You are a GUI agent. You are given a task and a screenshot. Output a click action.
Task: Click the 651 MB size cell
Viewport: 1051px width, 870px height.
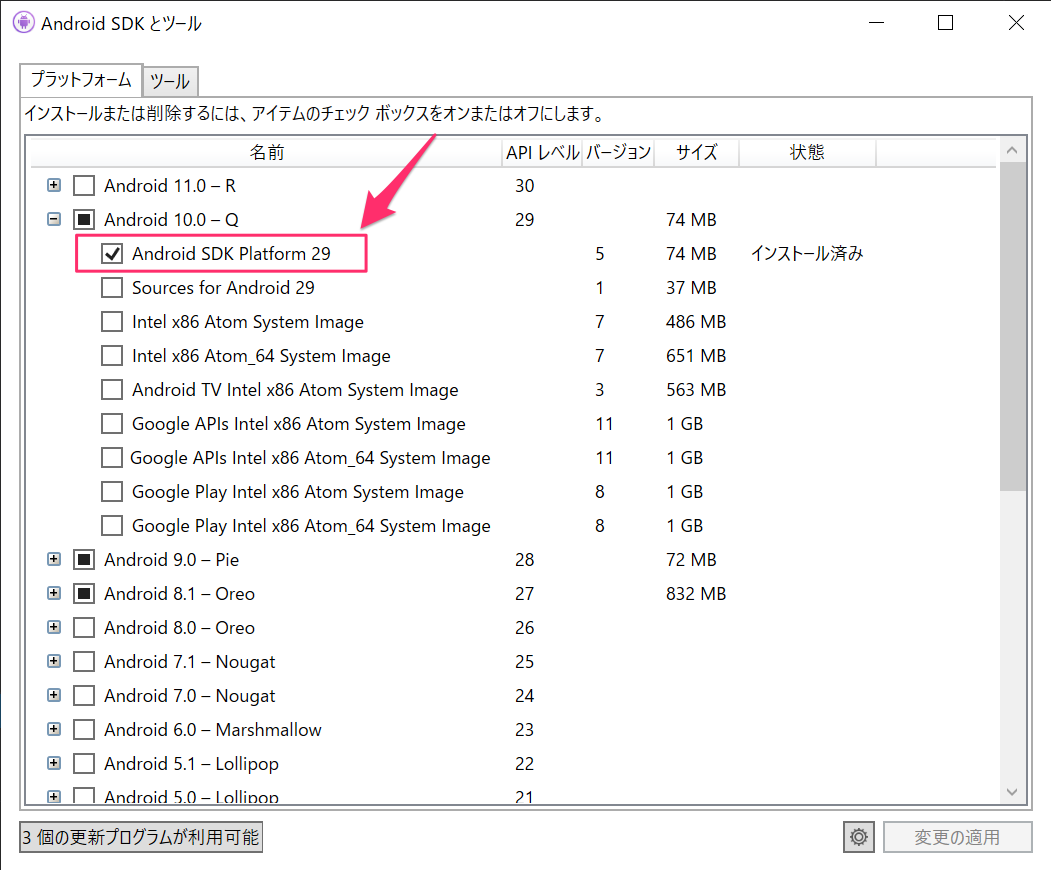tap(696, 355)
